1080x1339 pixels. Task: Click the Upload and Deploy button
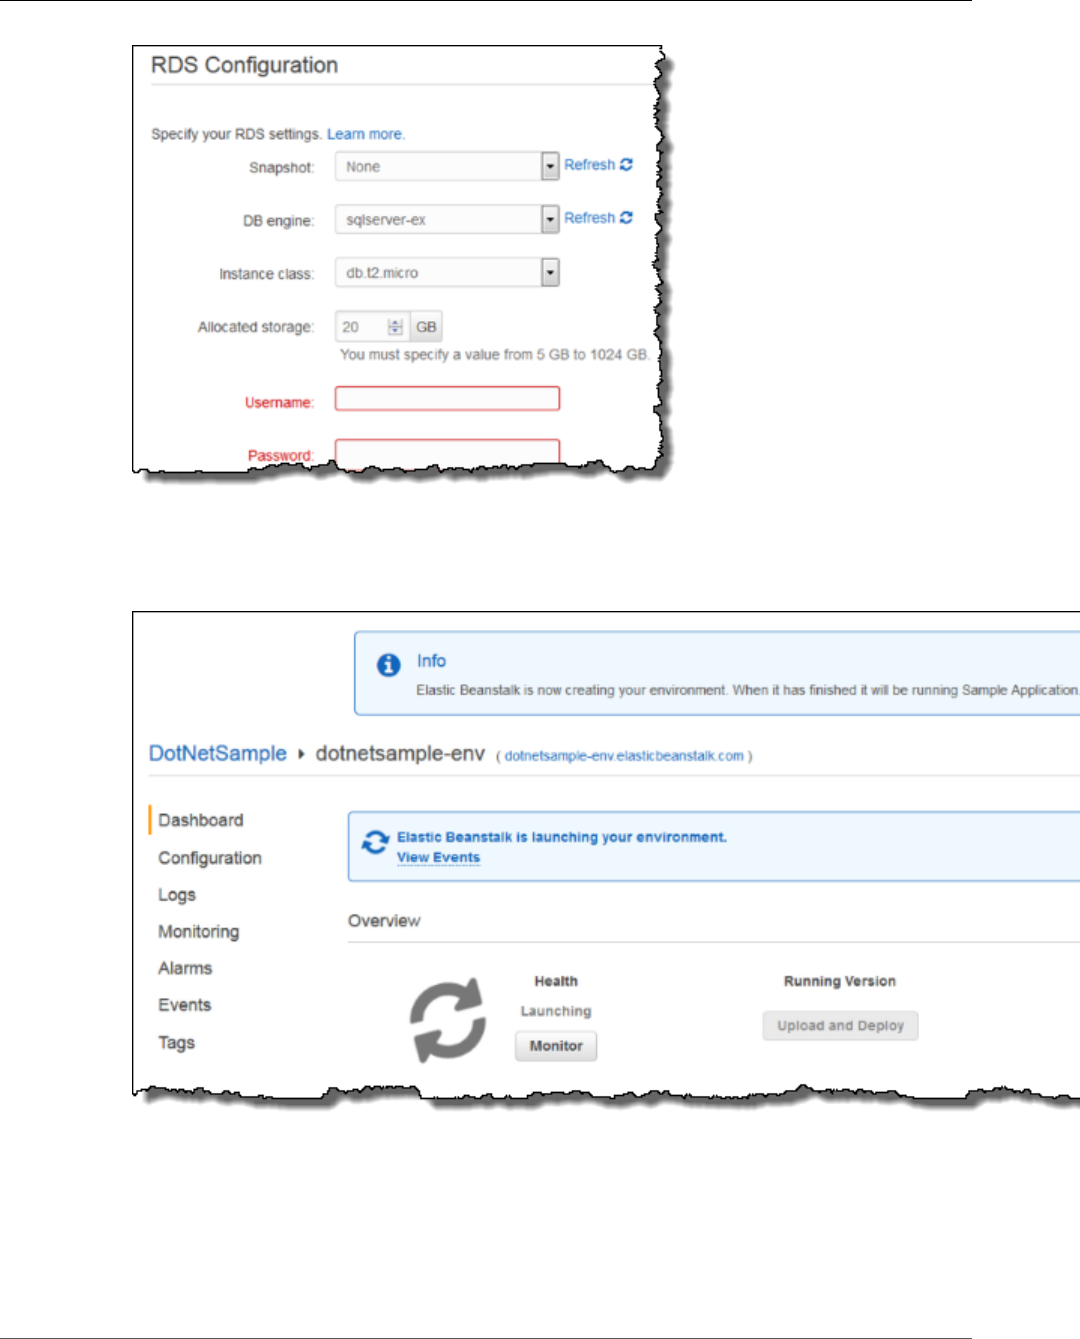pos(840,1026)
